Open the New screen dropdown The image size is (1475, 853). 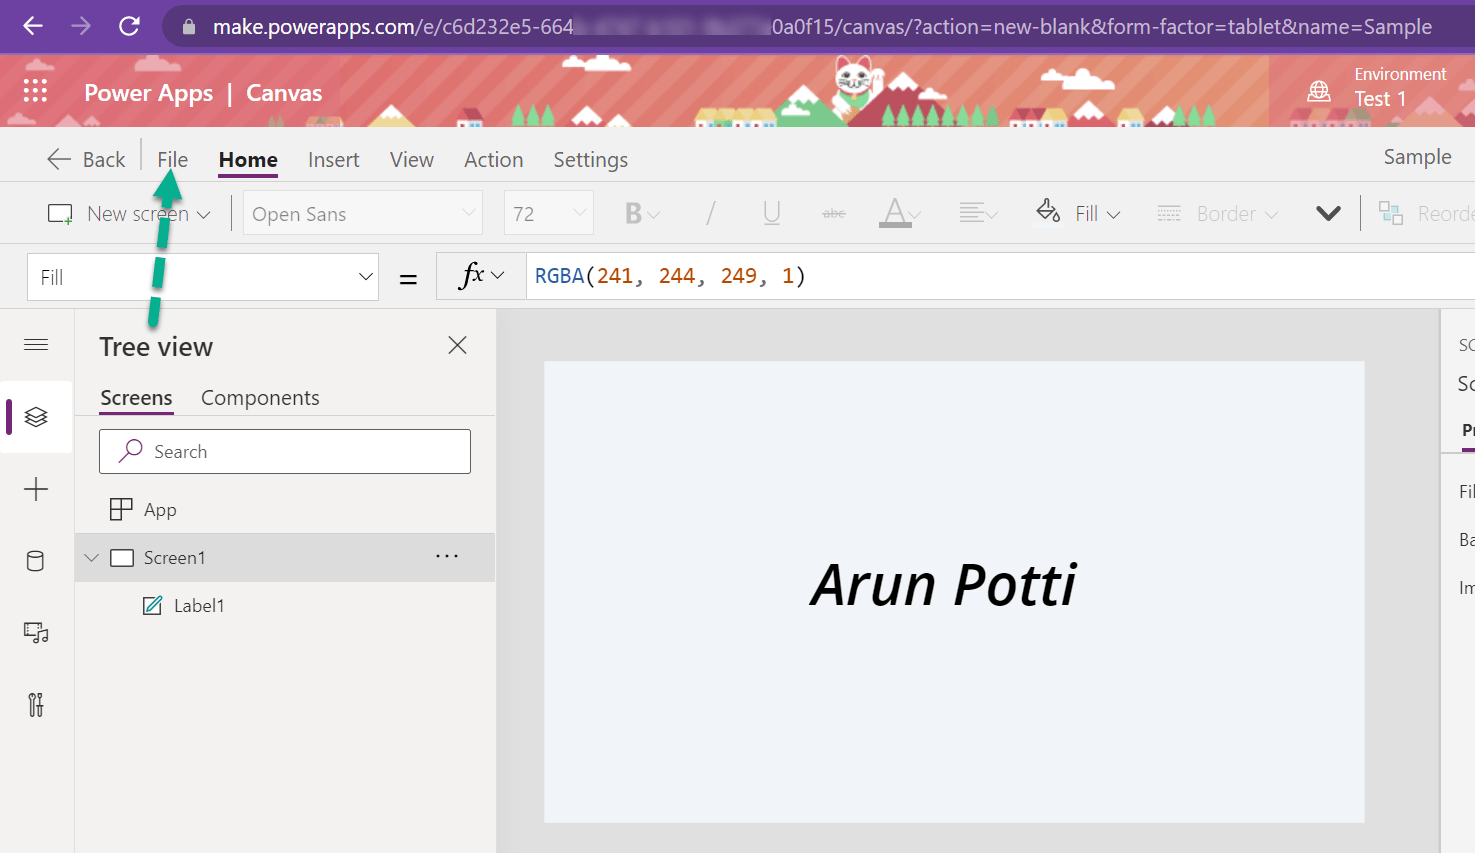[x=130, y=214]
